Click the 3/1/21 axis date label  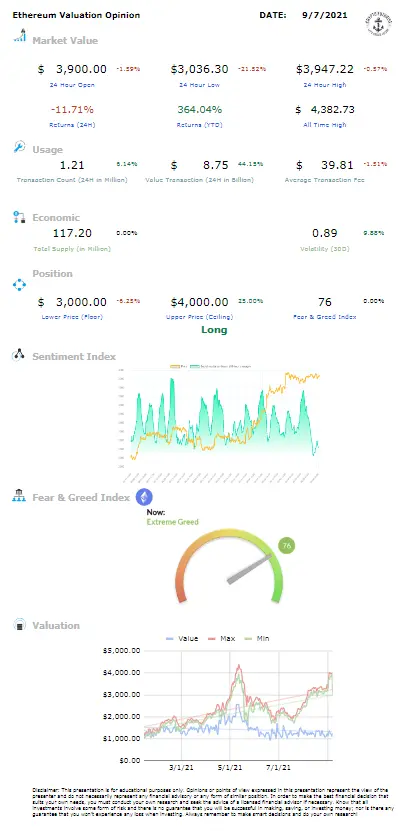click(x=182, y=767)
